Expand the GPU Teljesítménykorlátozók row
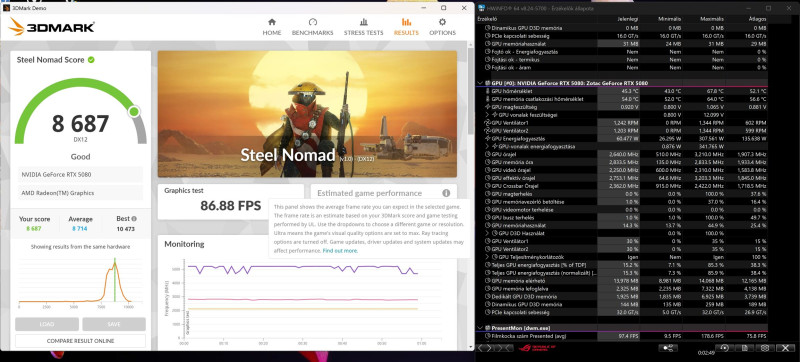Viewport: 800px width, 362px height. [x=487, y=257]
